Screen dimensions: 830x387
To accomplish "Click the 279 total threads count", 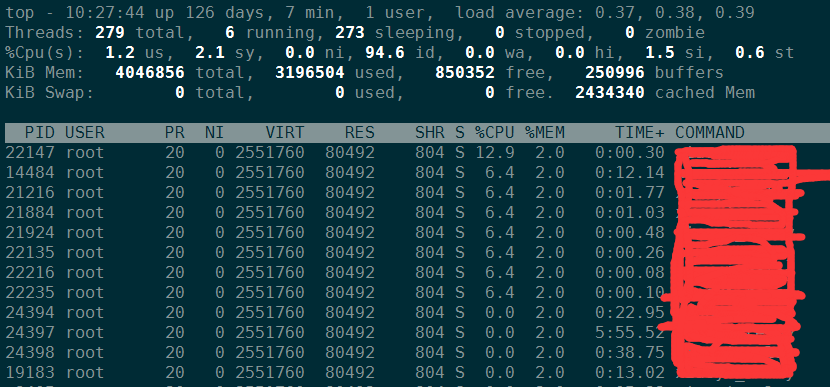I will 110,33.
